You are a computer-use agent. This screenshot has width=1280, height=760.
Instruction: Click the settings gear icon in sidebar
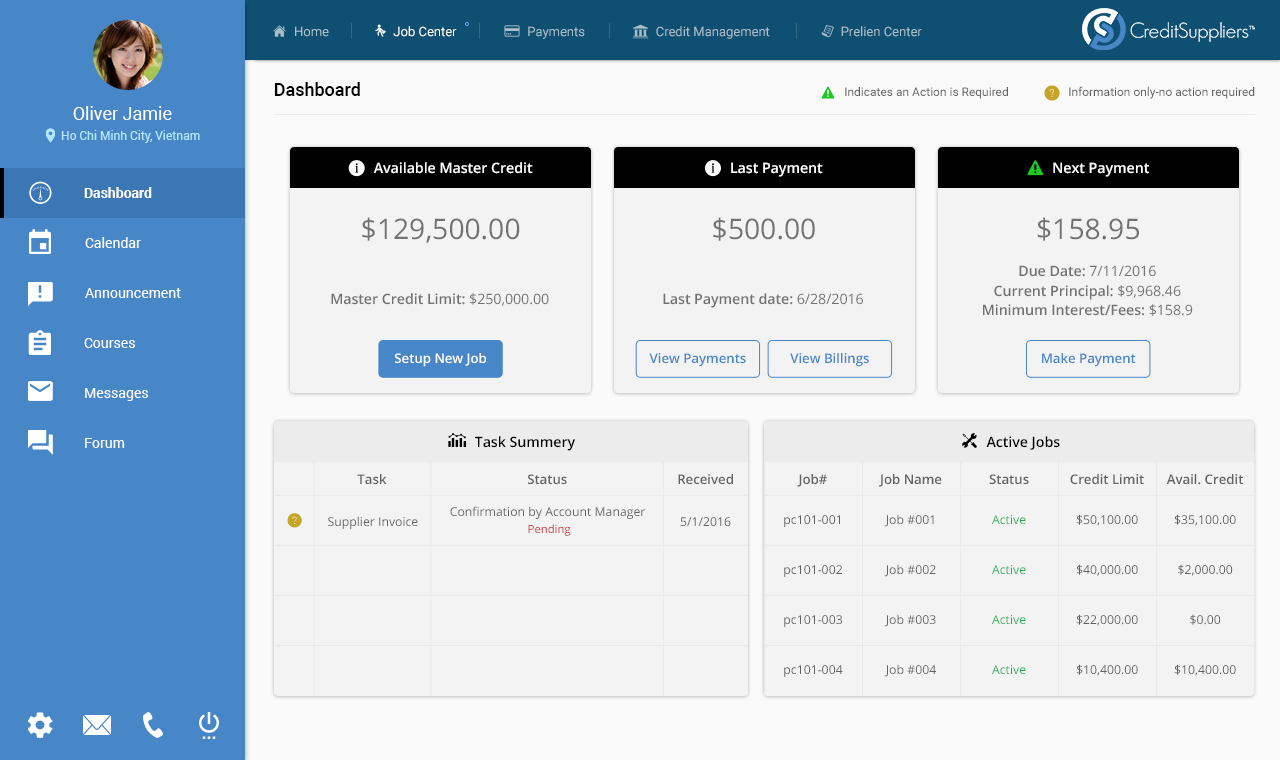[40, 725]
